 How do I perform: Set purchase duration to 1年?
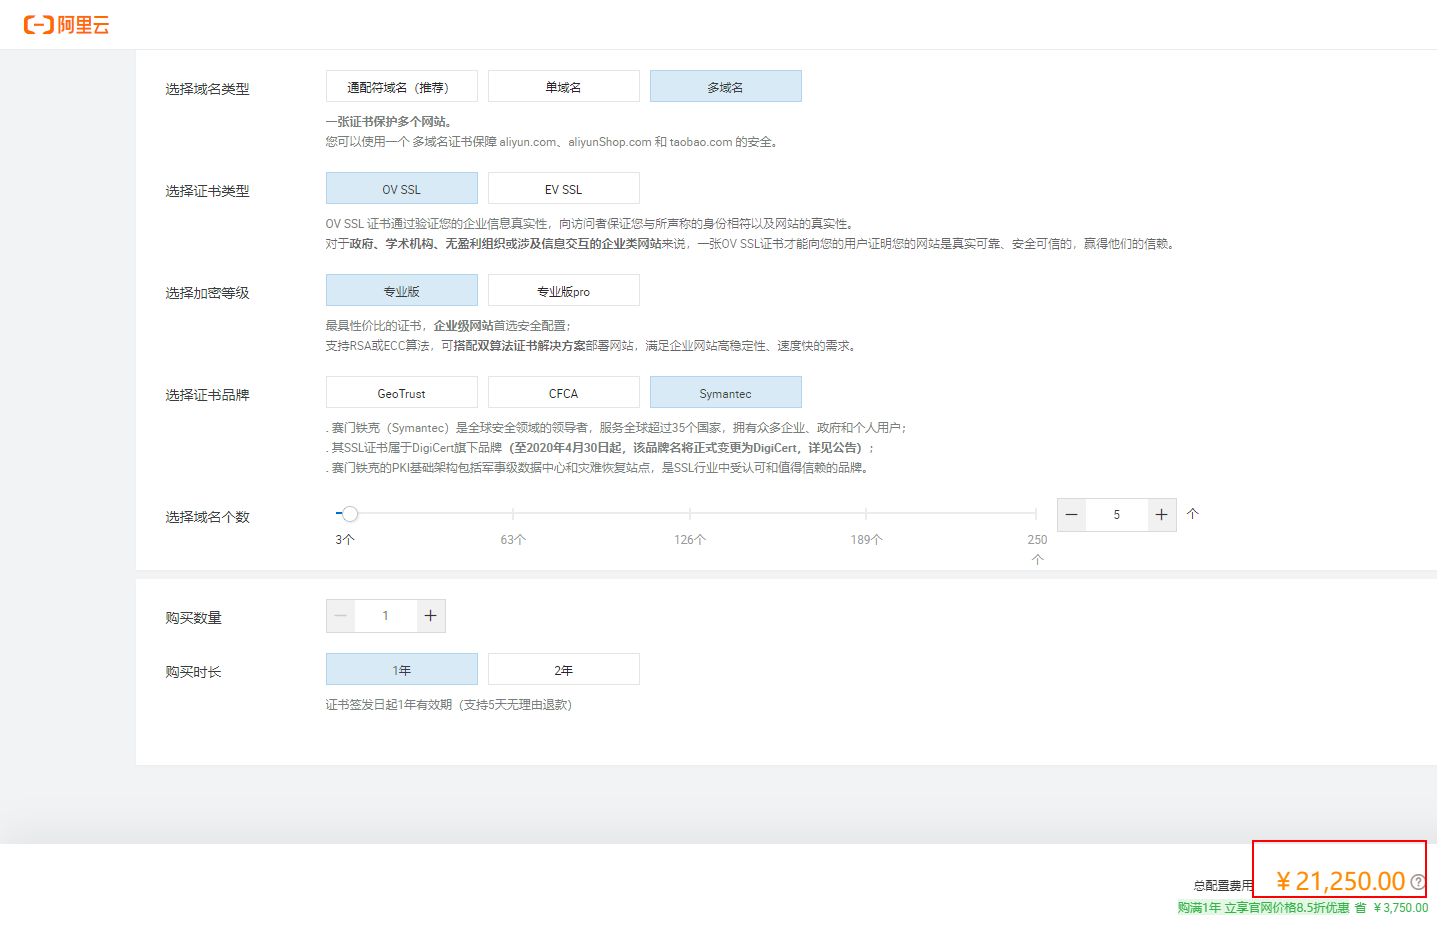pos(402,670)
